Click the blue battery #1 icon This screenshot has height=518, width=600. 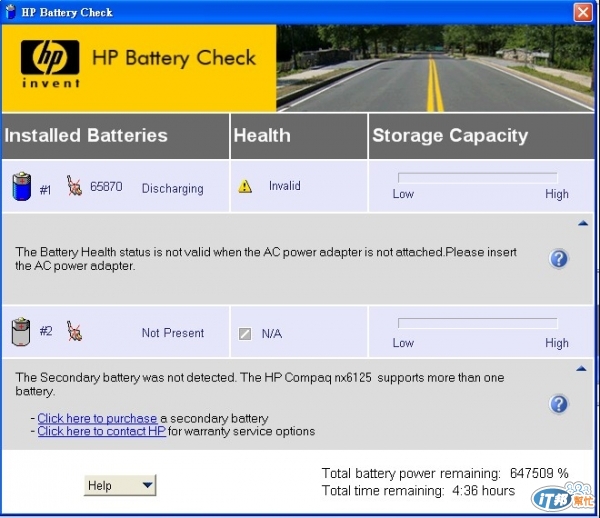22,186
